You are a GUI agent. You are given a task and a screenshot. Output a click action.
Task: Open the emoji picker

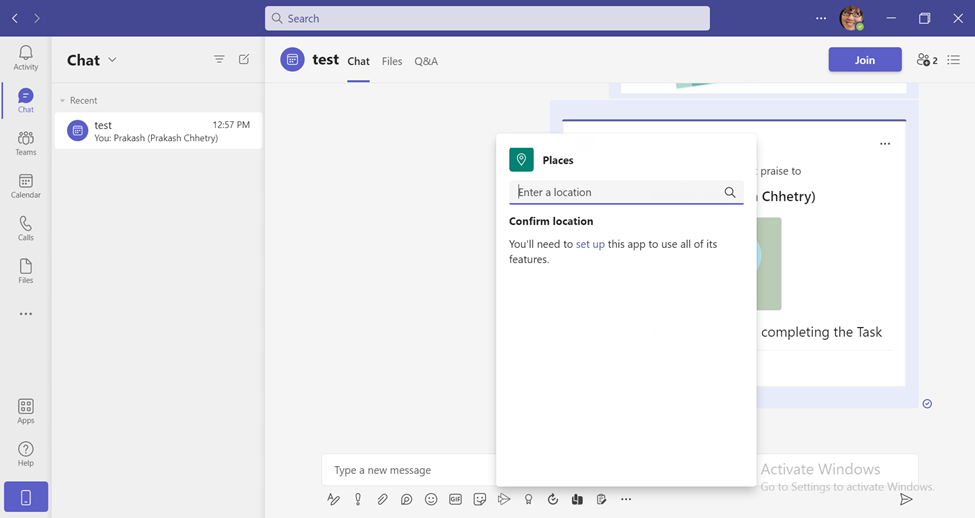point(431,499)
